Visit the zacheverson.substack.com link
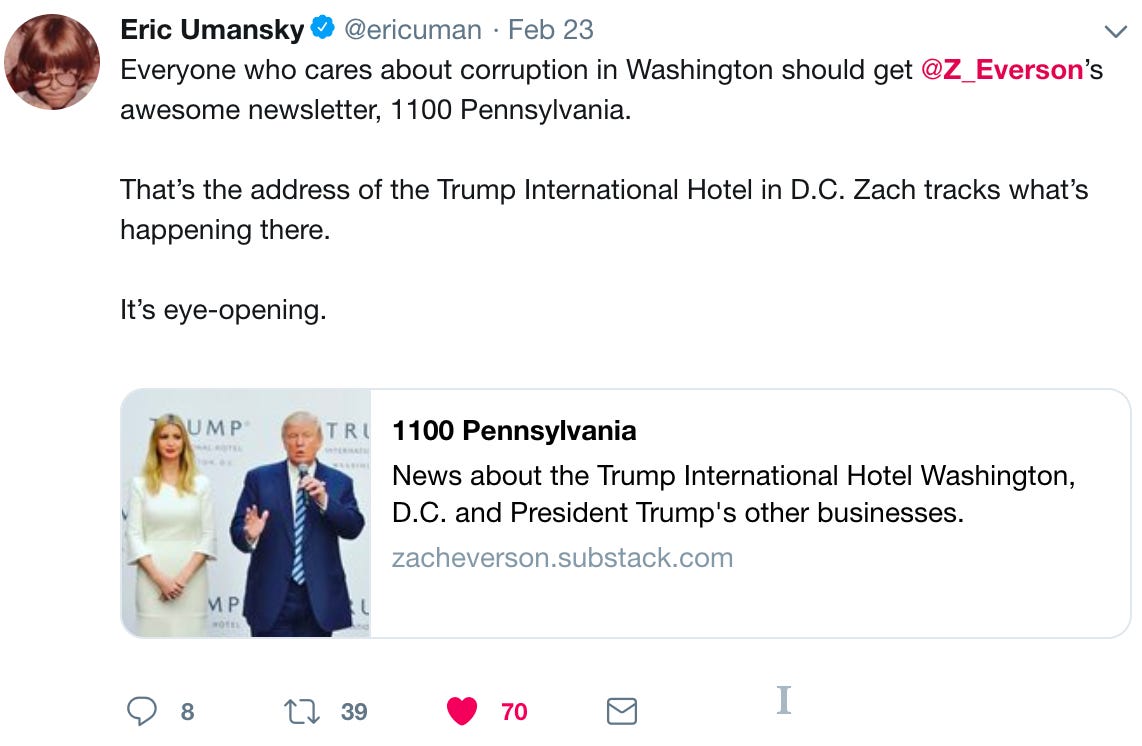Viewport: 1142px width, 746px height. (562, 557)
